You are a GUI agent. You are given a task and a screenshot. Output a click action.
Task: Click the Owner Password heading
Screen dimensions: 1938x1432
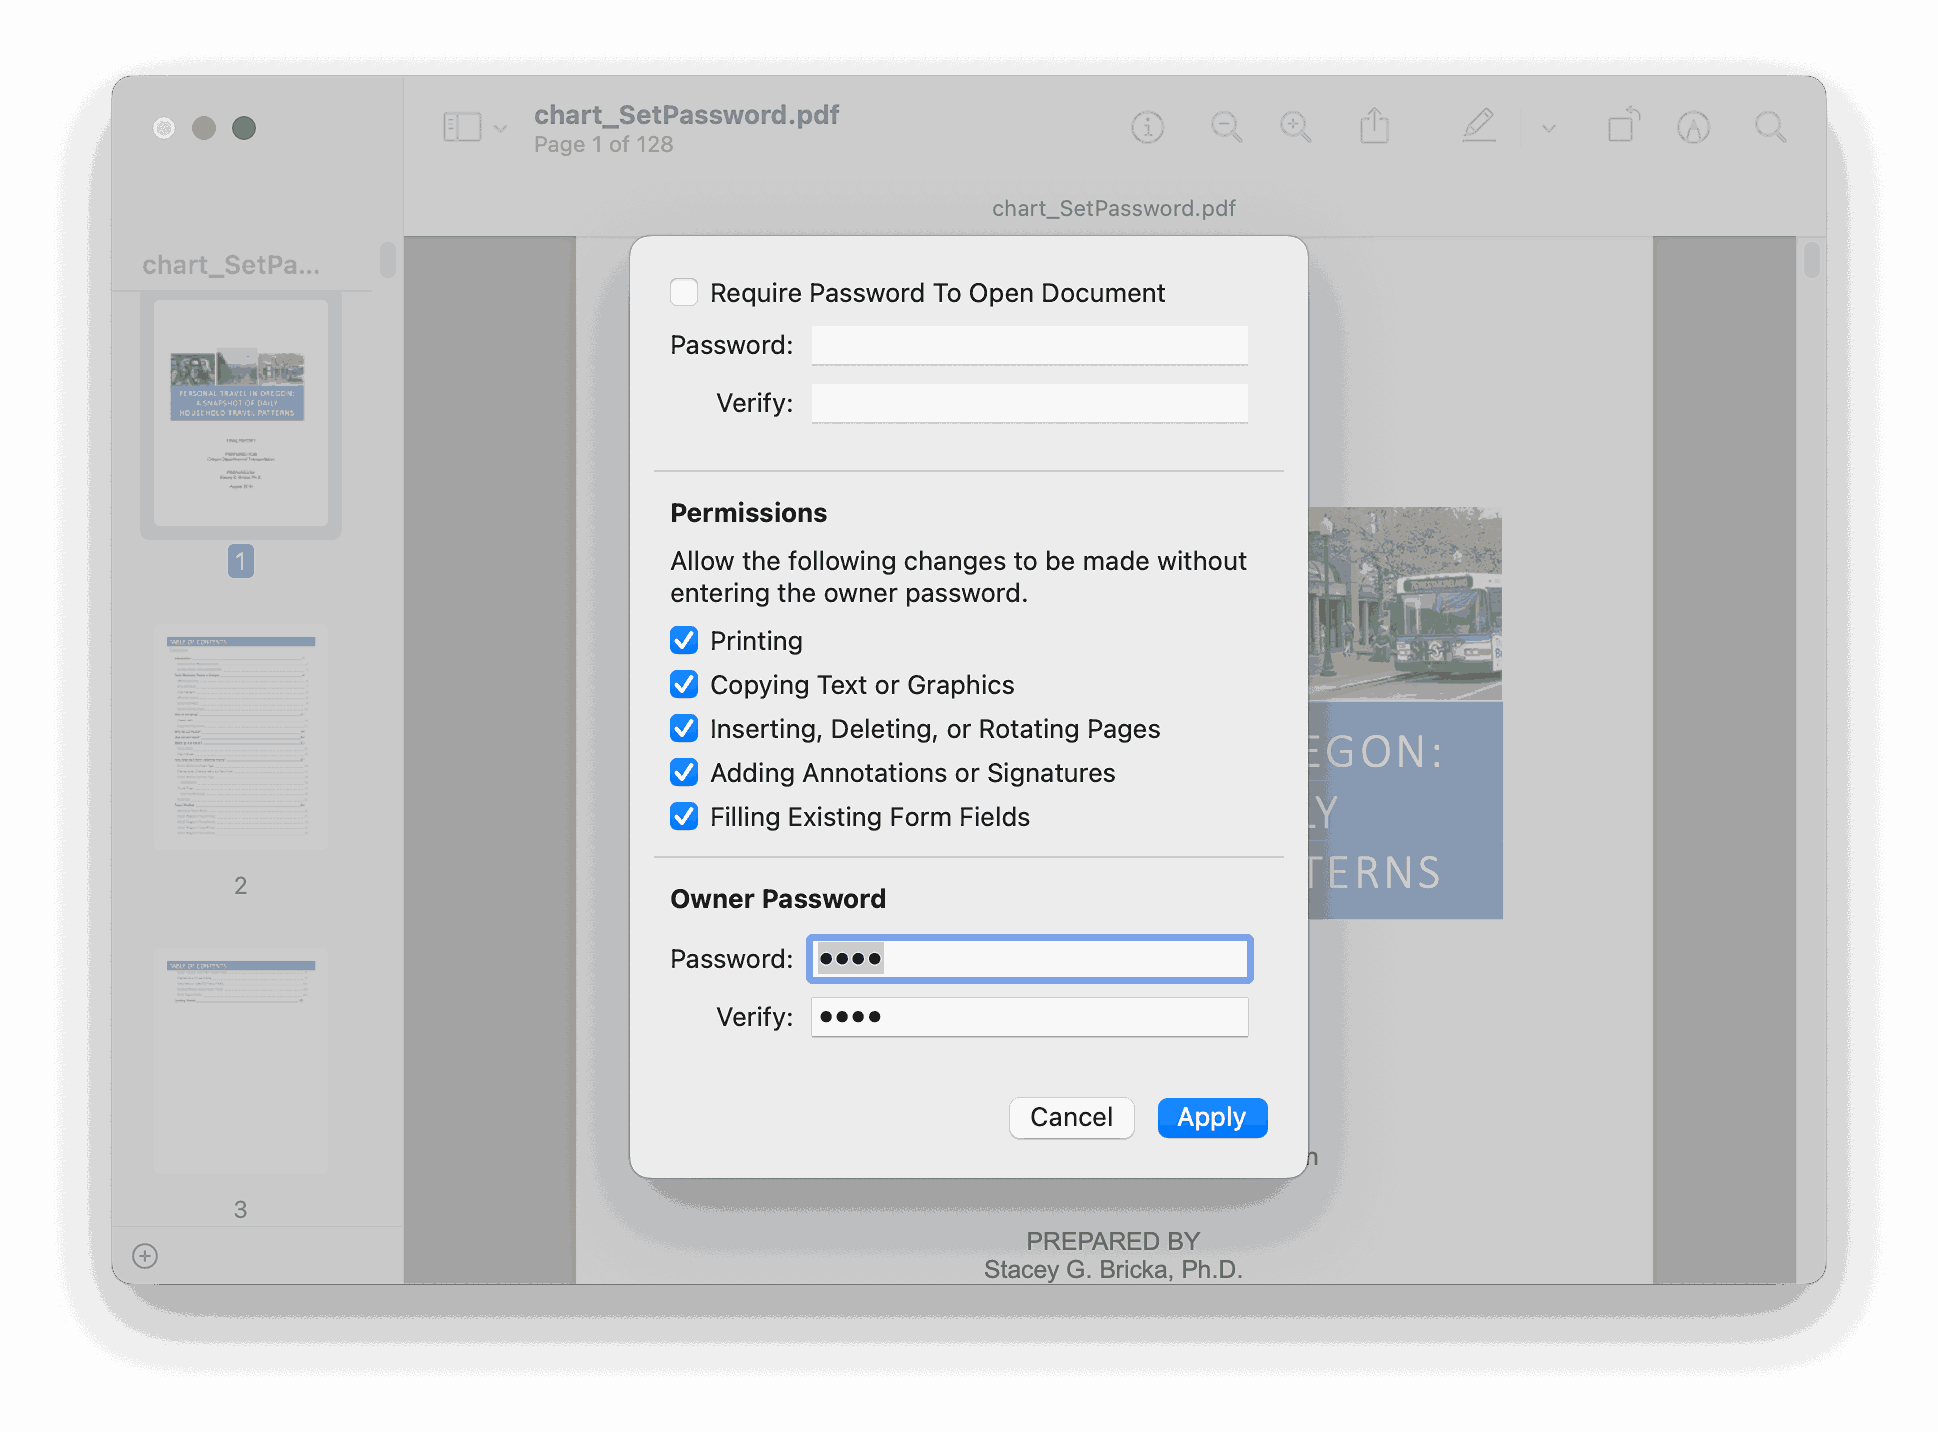click(x=778, y=899)
